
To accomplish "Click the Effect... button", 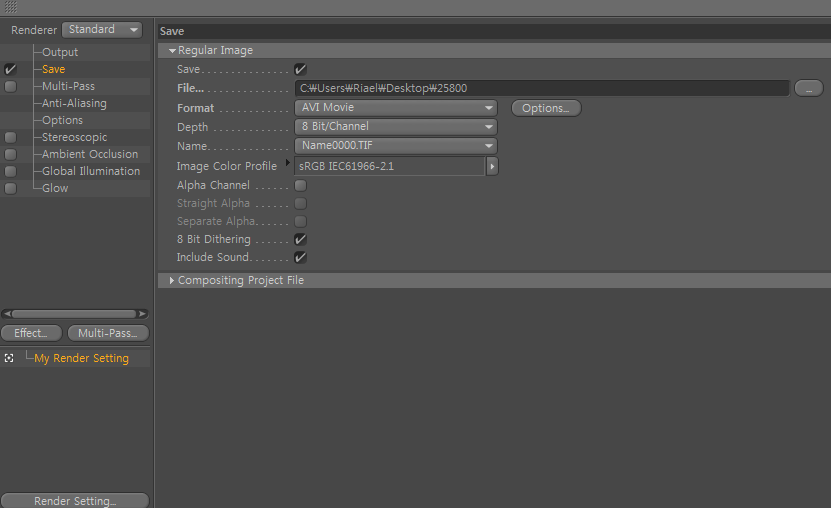I will (31, 333).
